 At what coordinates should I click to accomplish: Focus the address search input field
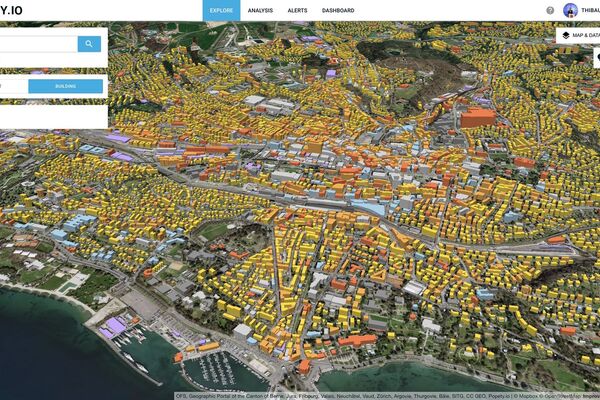coord(38,44)
